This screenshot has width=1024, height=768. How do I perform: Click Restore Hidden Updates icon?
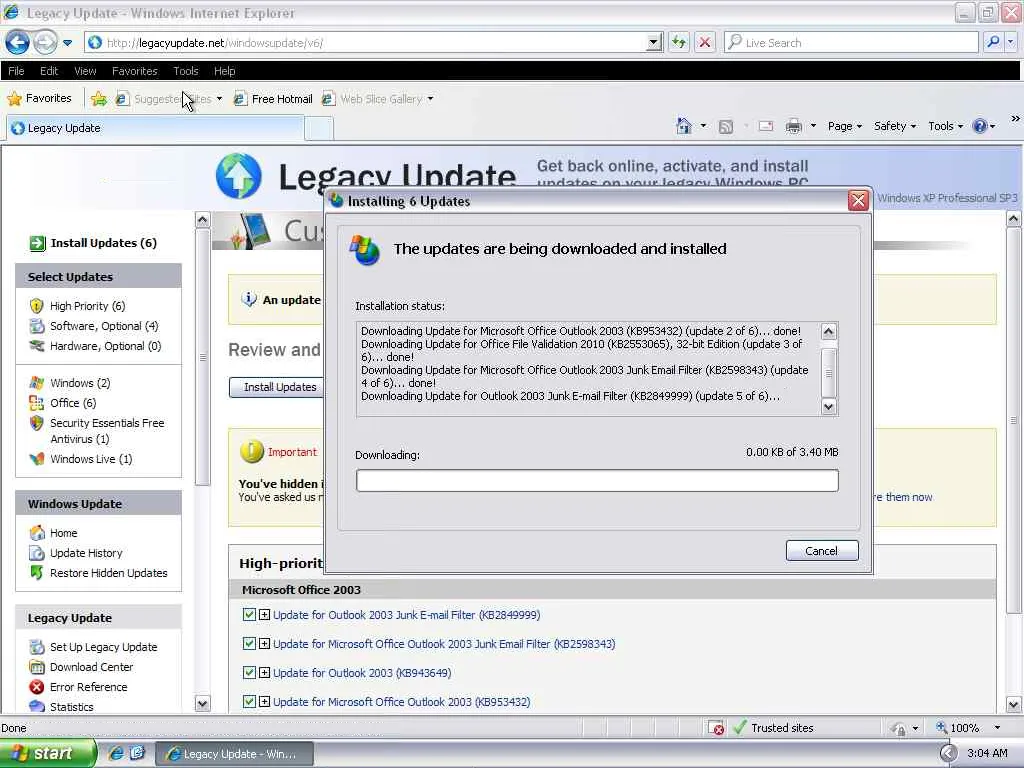pos(37,573)
